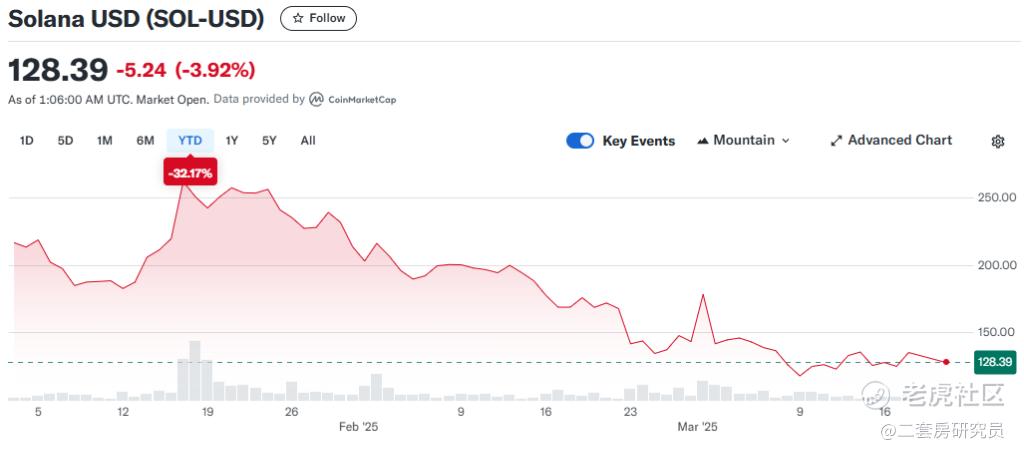The image size is (1024, 454).
Task: Open the Advanced Chart link
Action: pyautogui.click(x=900, y=141)
